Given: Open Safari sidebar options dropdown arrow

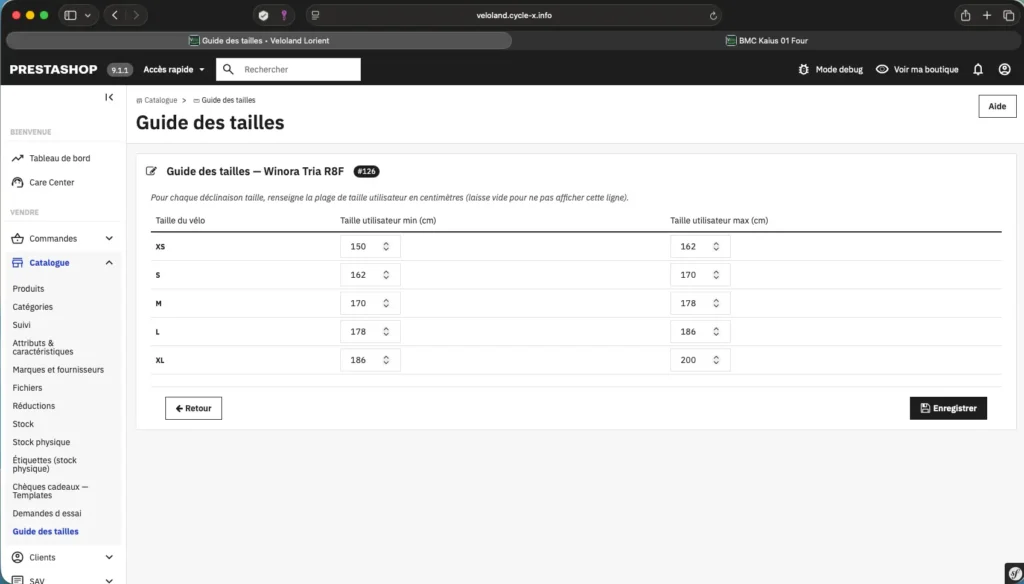Looking at the screenshot, I should pyautogui.click(x=88, y=15).
